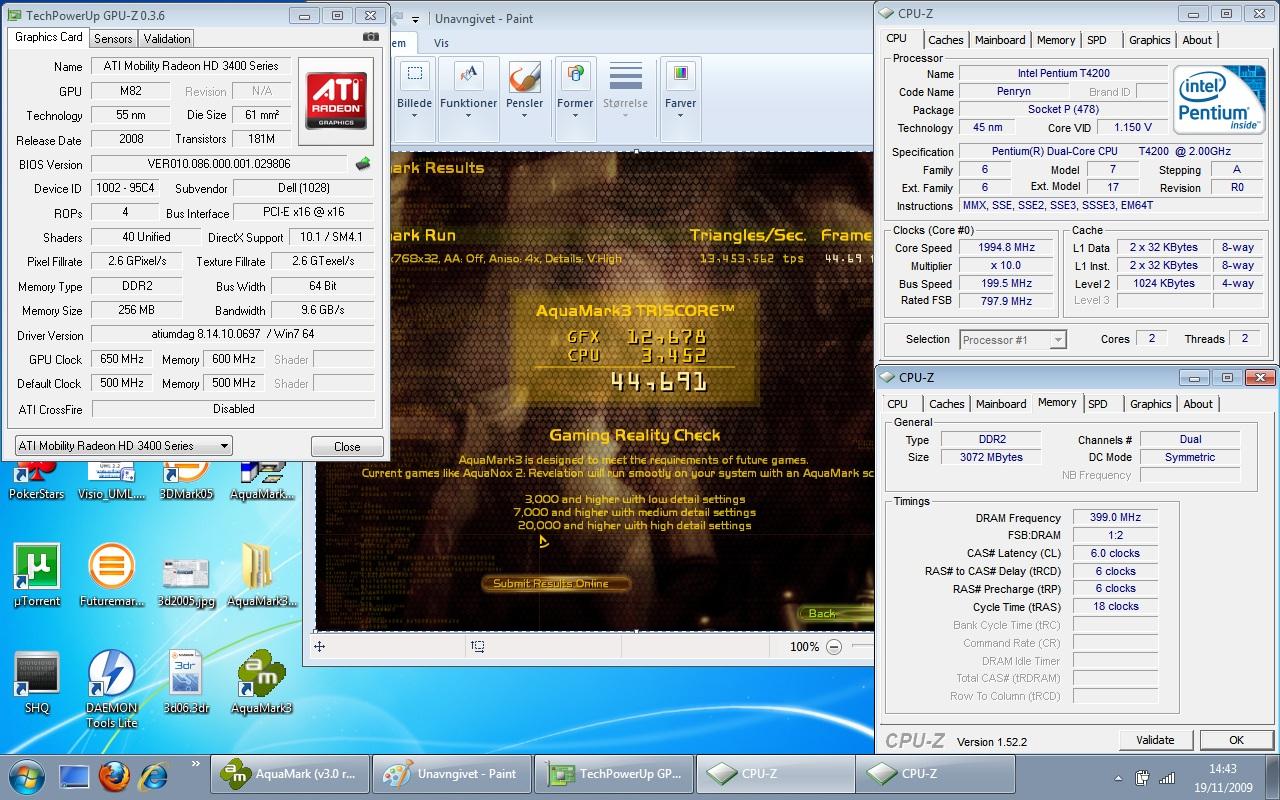This screenshot has height=800, width=1280.
Task: Click the Show desktop strip beside the clock
Action: coord(1271,777)
